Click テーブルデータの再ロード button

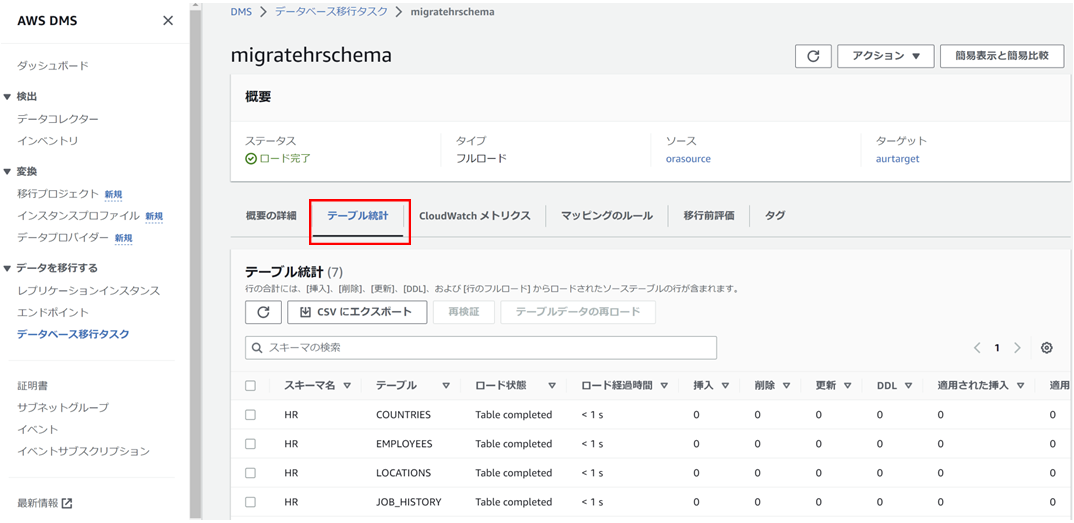(x=577, y=311)
